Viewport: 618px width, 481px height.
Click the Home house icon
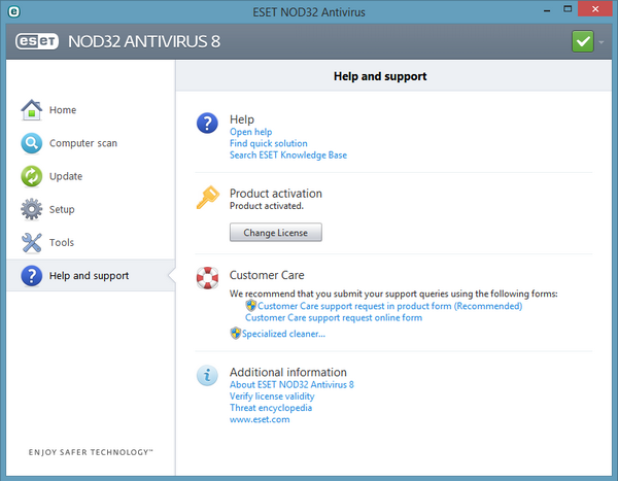(32, 110)
